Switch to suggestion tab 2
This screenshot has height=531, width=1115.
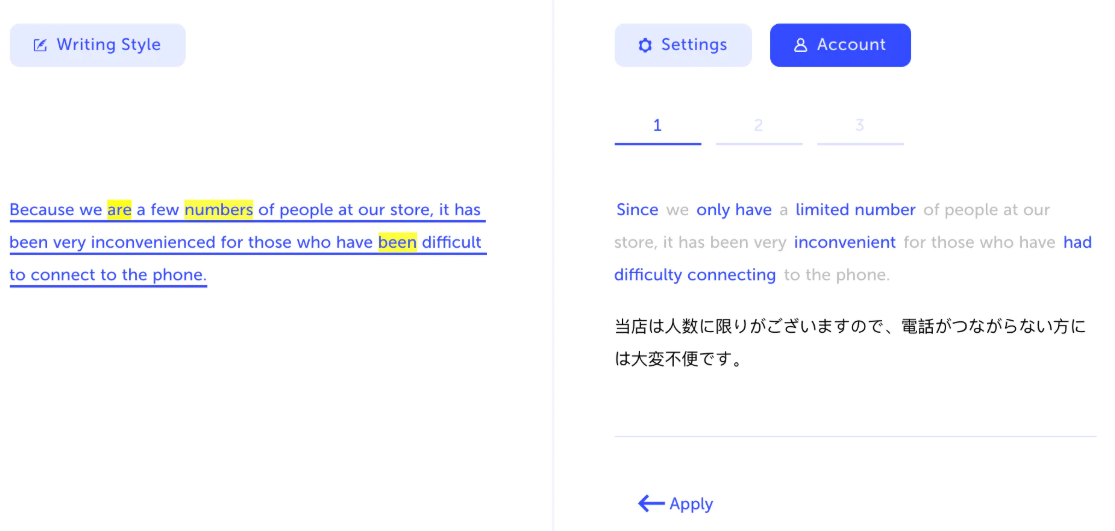tap(759, 126)
